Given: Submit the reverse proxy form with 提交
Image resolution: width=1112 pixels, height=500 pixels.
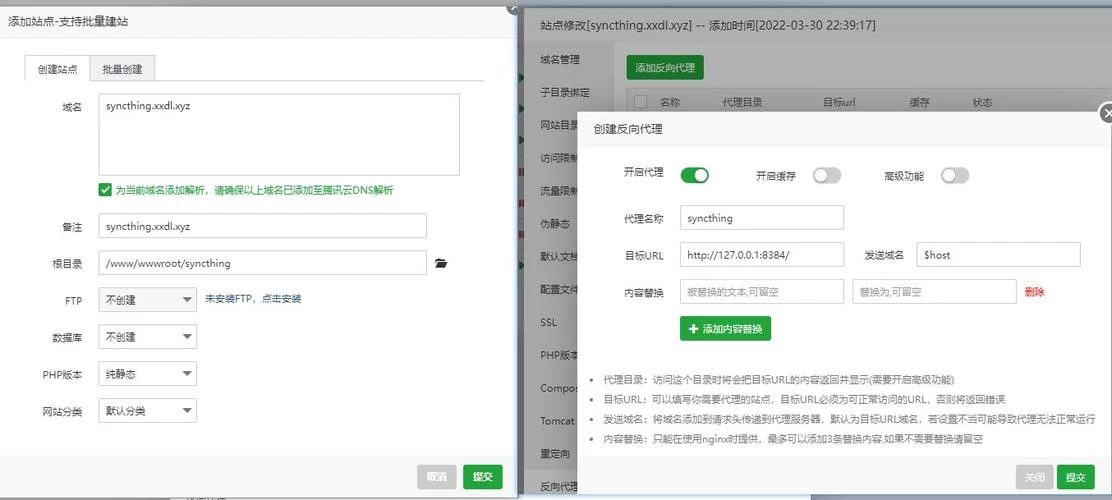Looking at the screenshot, I should (1075, 477).
